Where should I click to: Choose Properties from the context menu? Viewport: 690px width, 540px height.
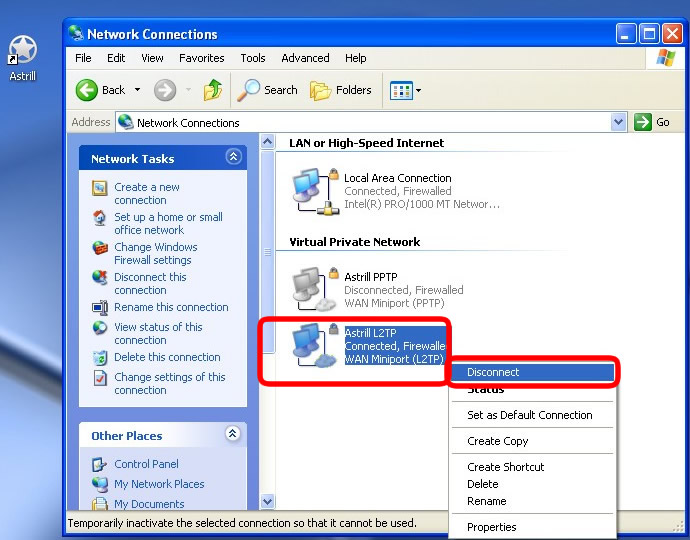coord(533,527)
